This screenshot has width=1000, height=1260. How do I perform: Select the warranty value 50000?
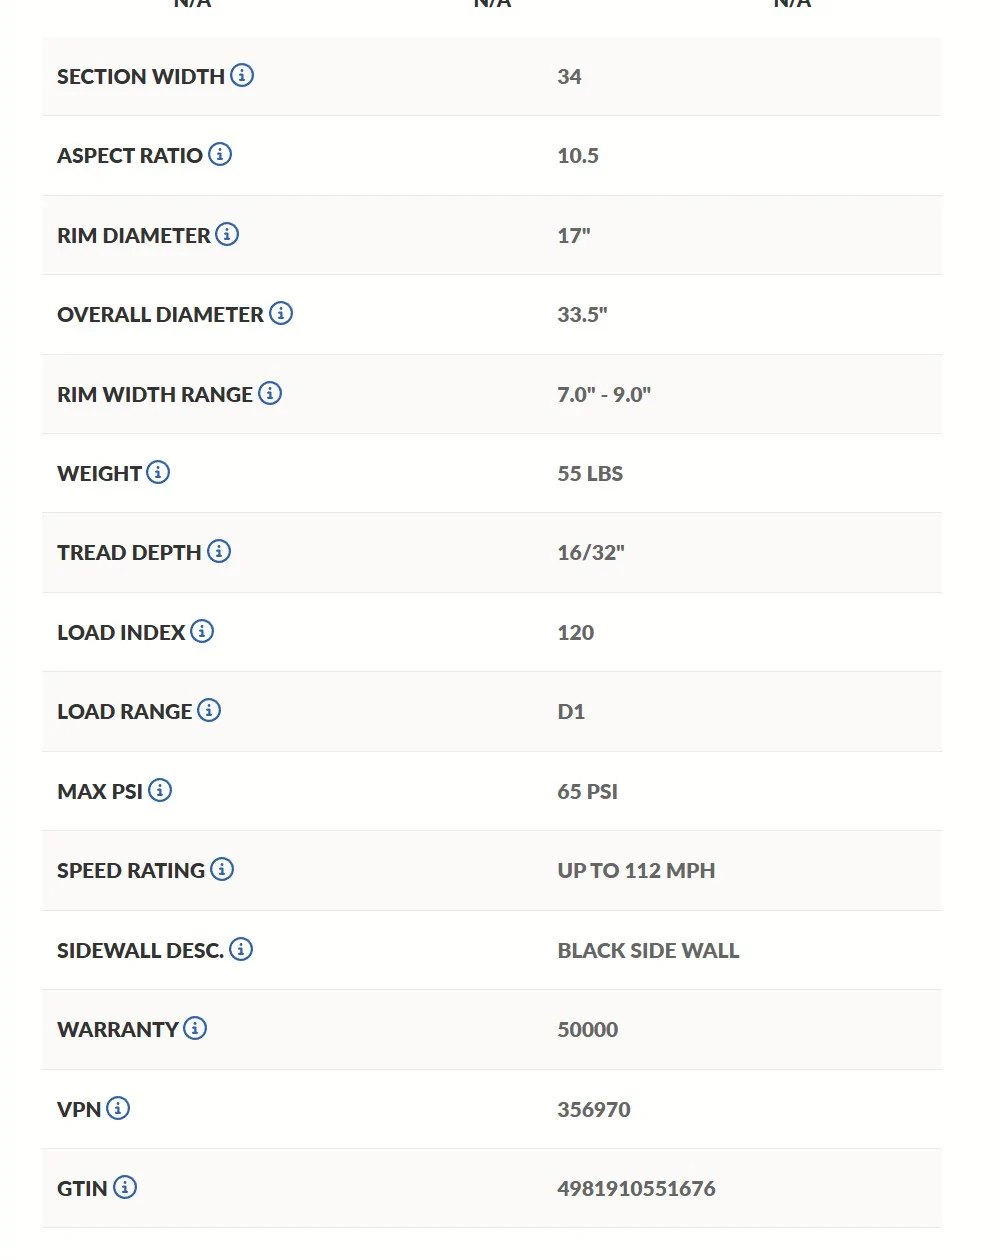click(587, 1030)
